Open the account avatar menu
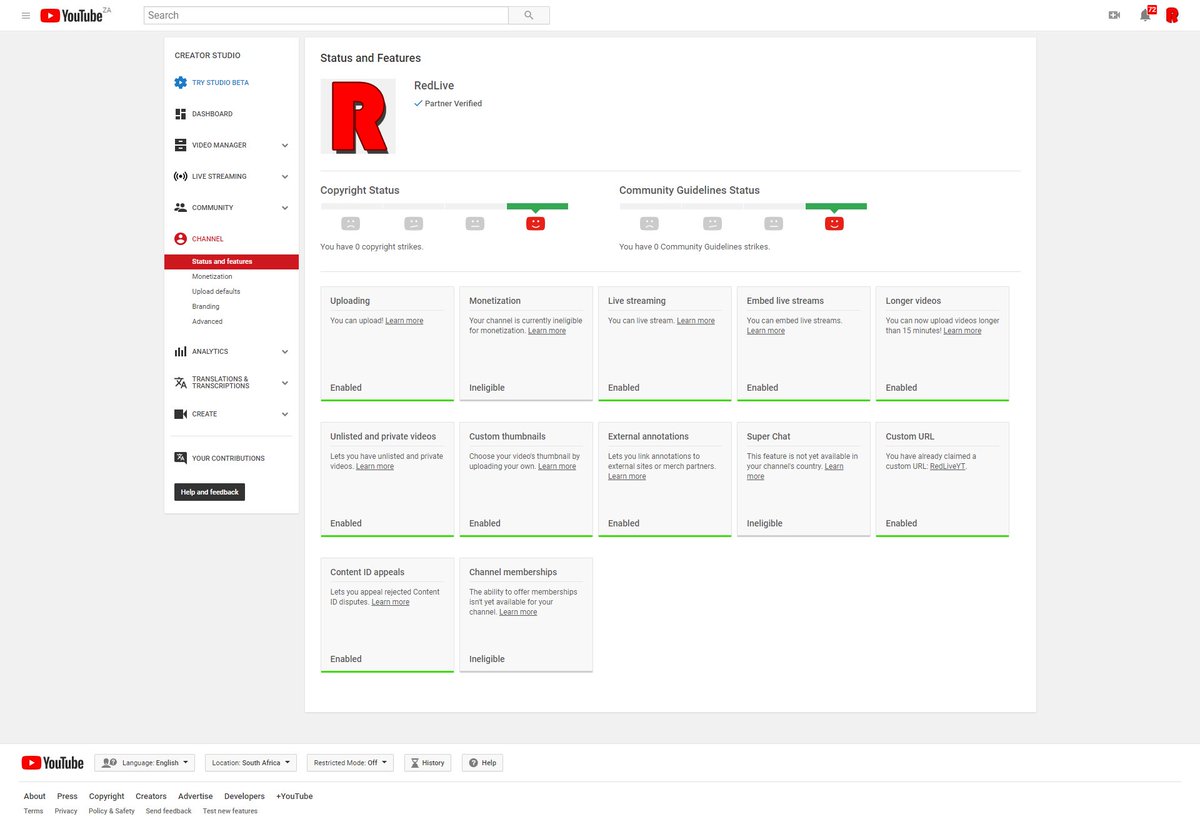1200x834 pixels. pos(1172,15)
